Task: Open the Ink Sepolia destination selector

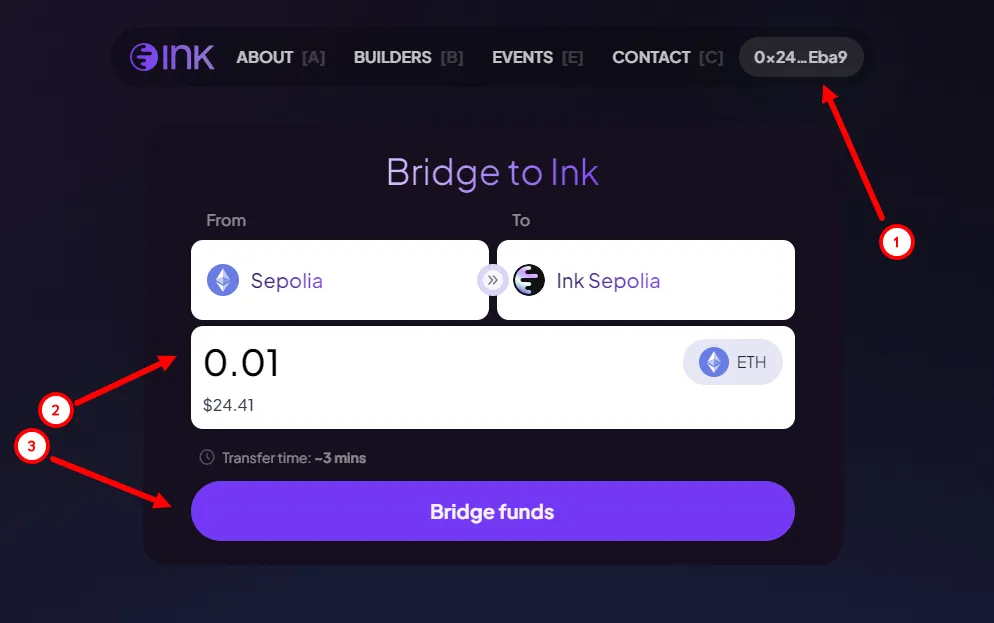Action: pos(645,280)
